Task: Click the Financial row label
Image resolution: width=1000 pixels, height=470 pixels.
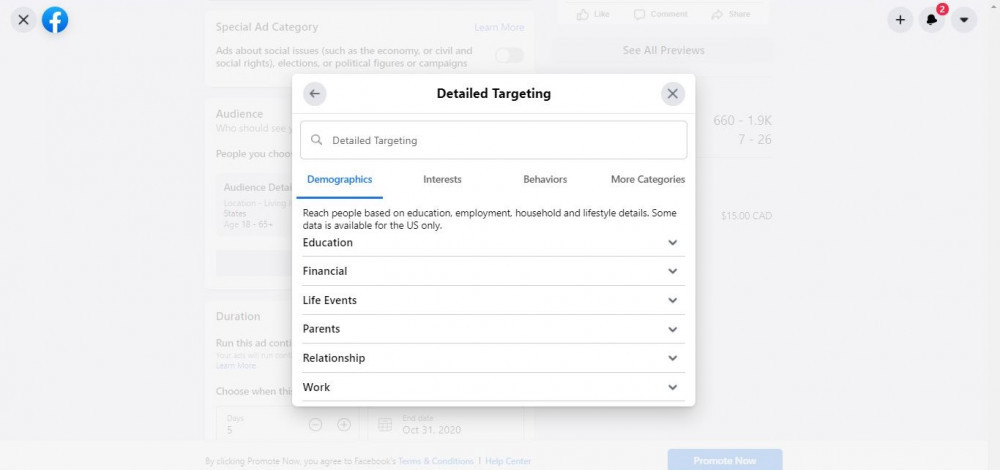Action: (325, 271)
